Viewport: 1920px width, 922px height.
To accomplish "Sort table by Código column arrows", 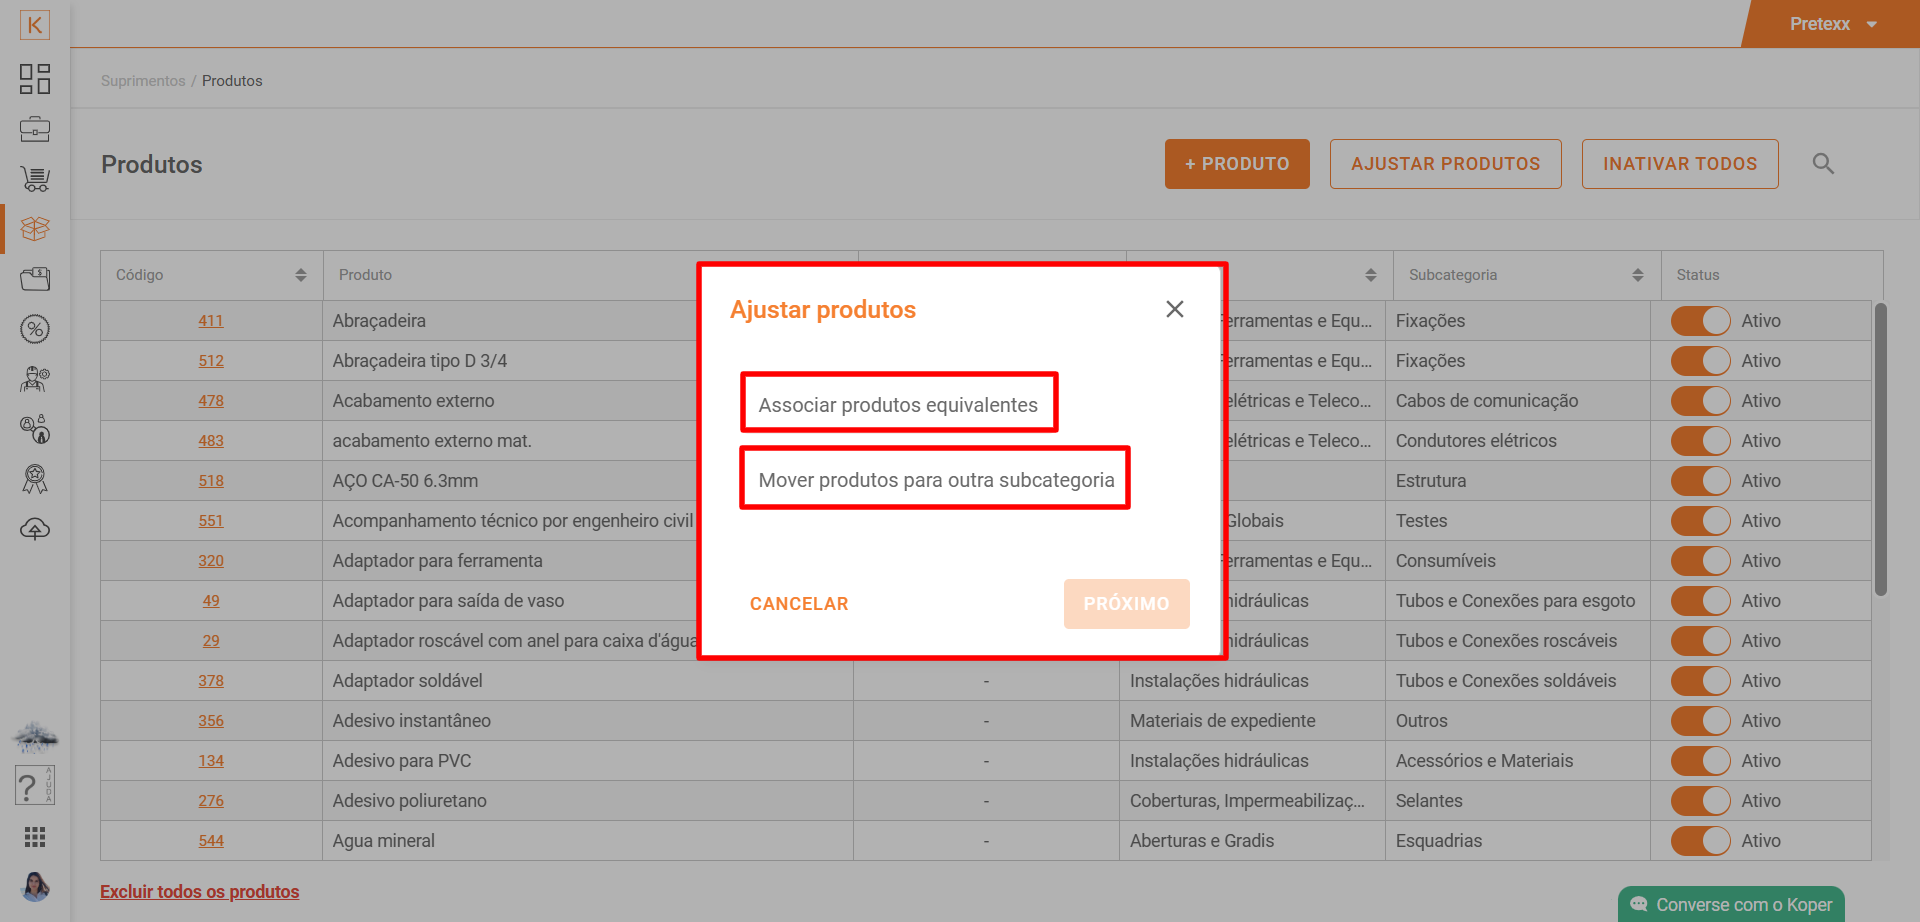I will coord(301,275).
